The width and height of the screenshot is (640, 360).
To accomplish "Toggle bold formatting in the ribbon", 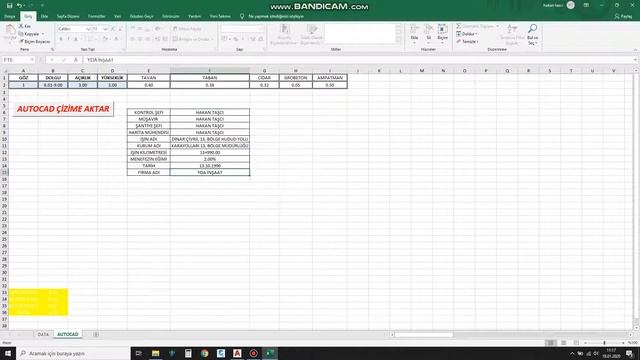I will pos(61,39).
